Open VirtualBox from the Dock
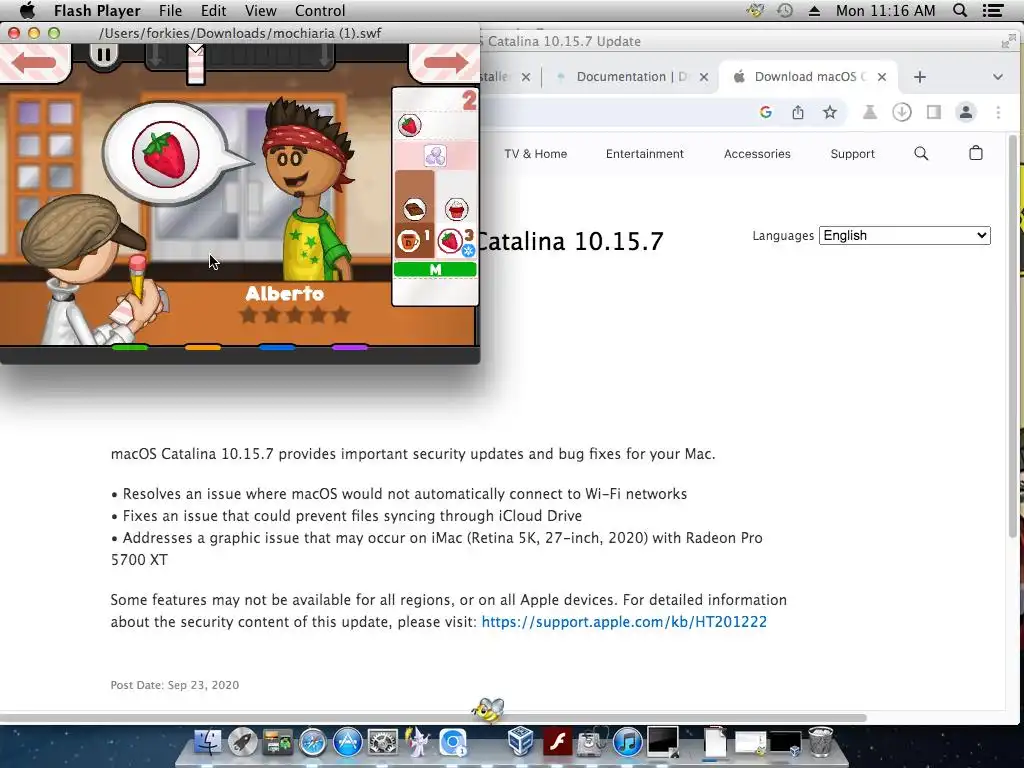 coord(521,743)
